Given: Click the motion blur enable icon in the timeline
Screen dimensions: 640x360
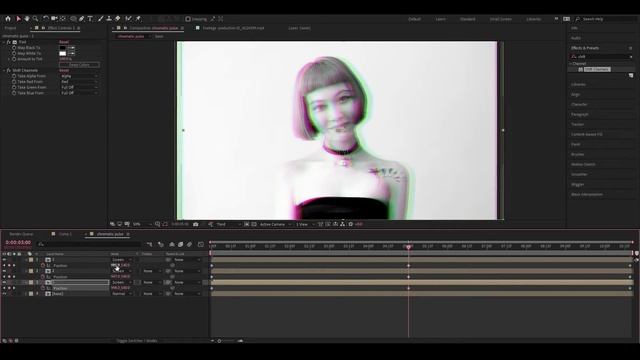Looking at the screenshot, I should [x=189, y=244].
